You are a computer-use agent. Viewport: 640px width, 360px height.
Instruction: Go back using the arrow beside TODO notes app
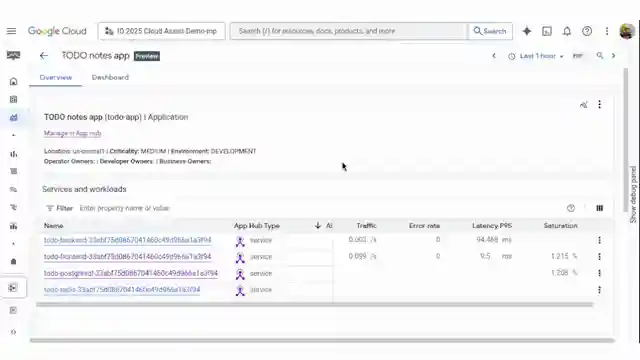coord(44,56)
